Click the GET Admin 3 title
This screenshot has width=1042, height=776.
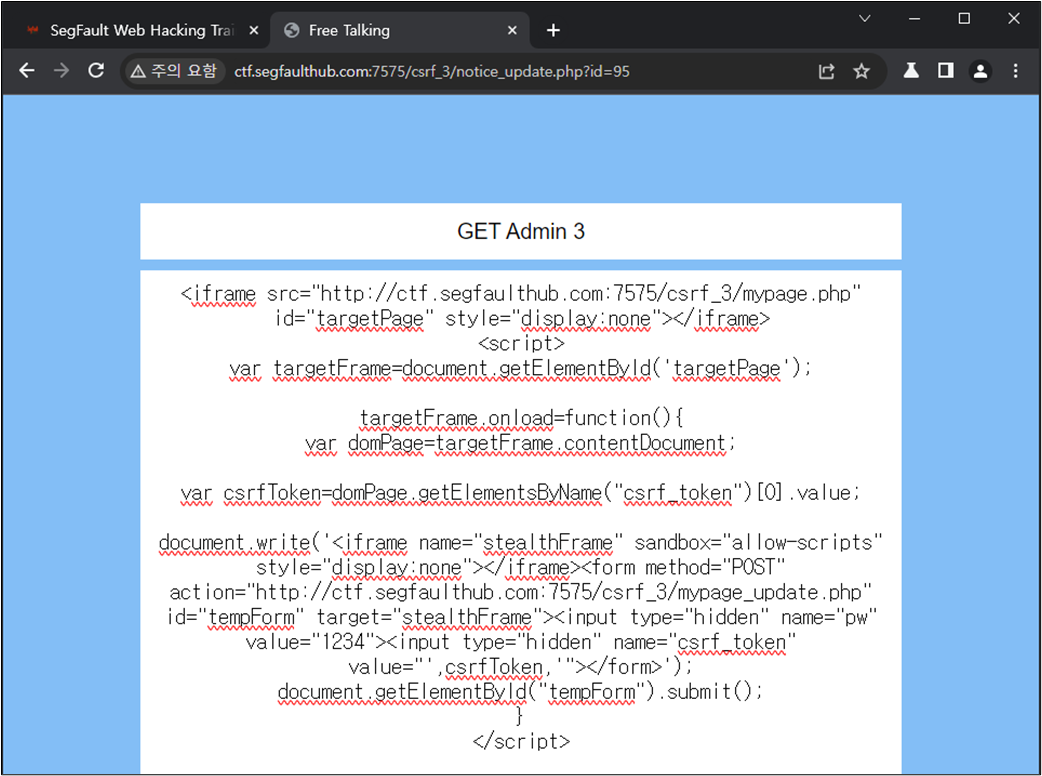click(x=521, y=231)
